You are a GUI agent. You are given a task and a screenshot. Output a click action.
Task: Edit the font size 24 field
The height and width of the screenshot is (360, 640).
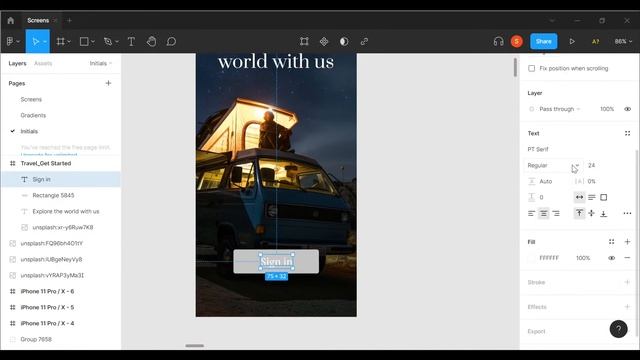(x=591, y=165)
